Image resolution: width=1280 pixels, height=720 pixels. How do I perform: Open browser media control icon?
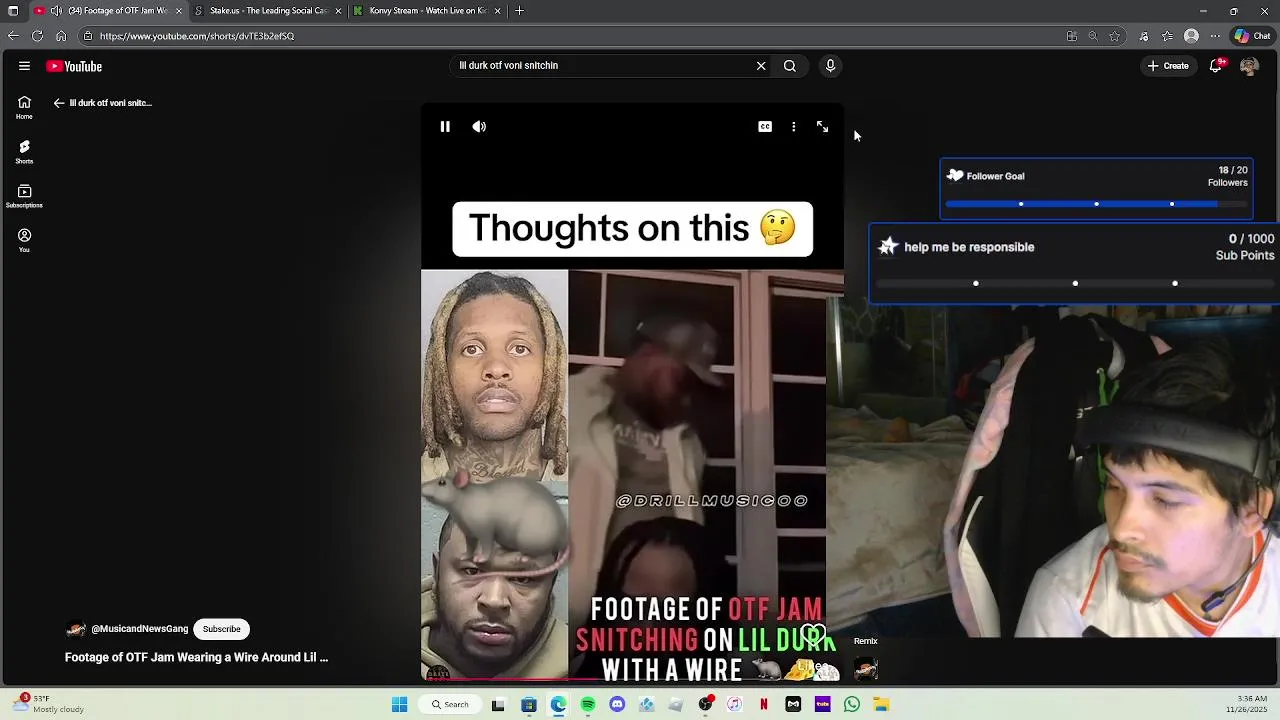pyautogui.click(x=1144, y=36)
